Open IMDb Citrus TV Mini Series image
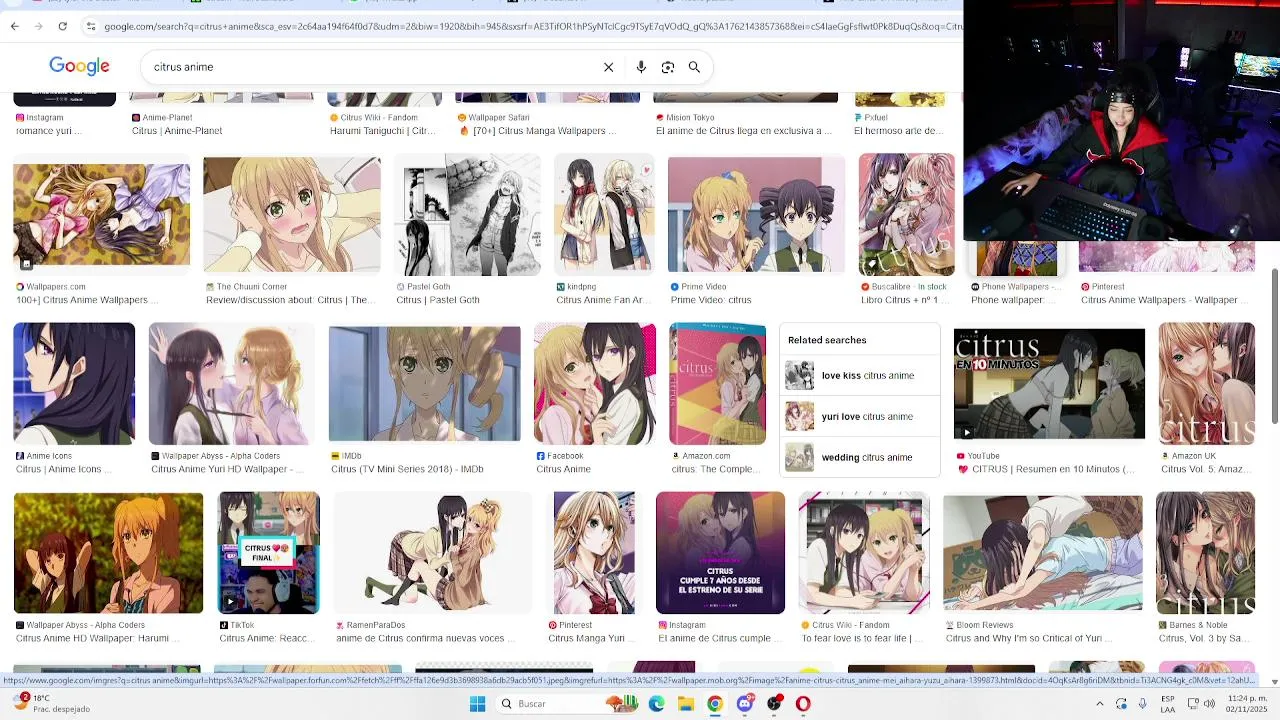 424,383
